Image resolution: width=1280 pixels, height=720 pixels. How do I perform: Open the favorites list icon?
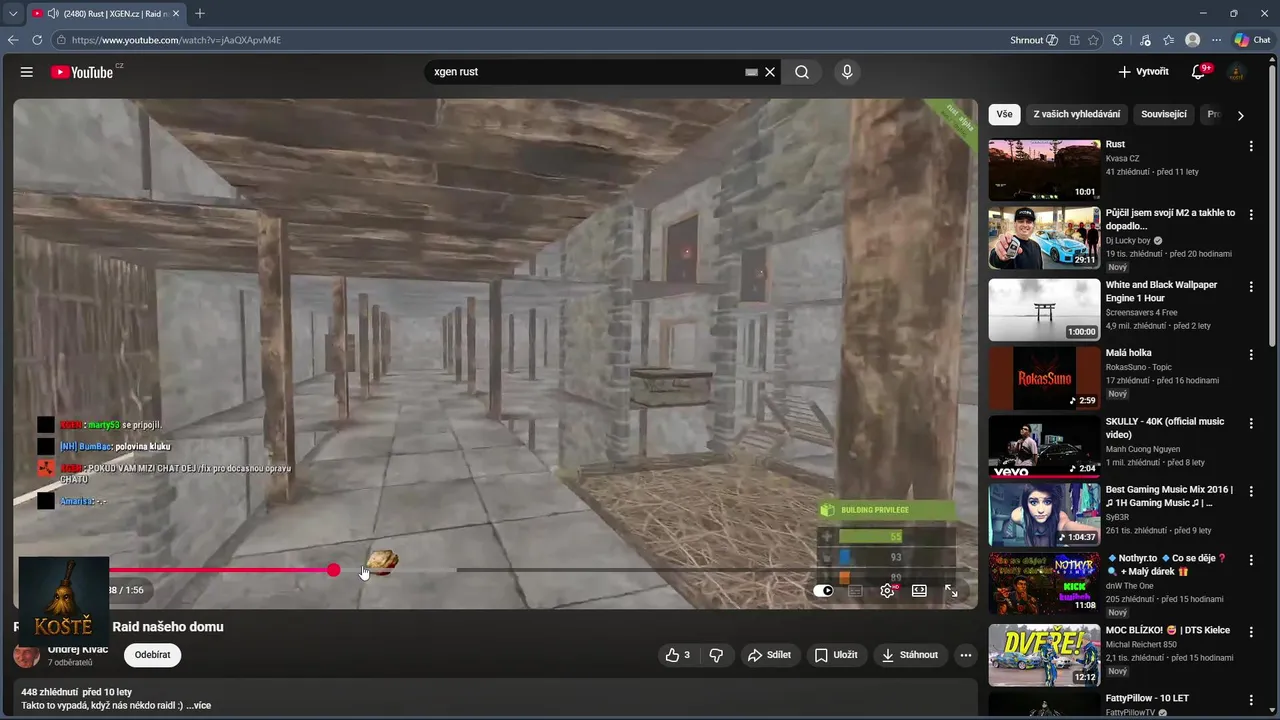tap(1169, 40)
